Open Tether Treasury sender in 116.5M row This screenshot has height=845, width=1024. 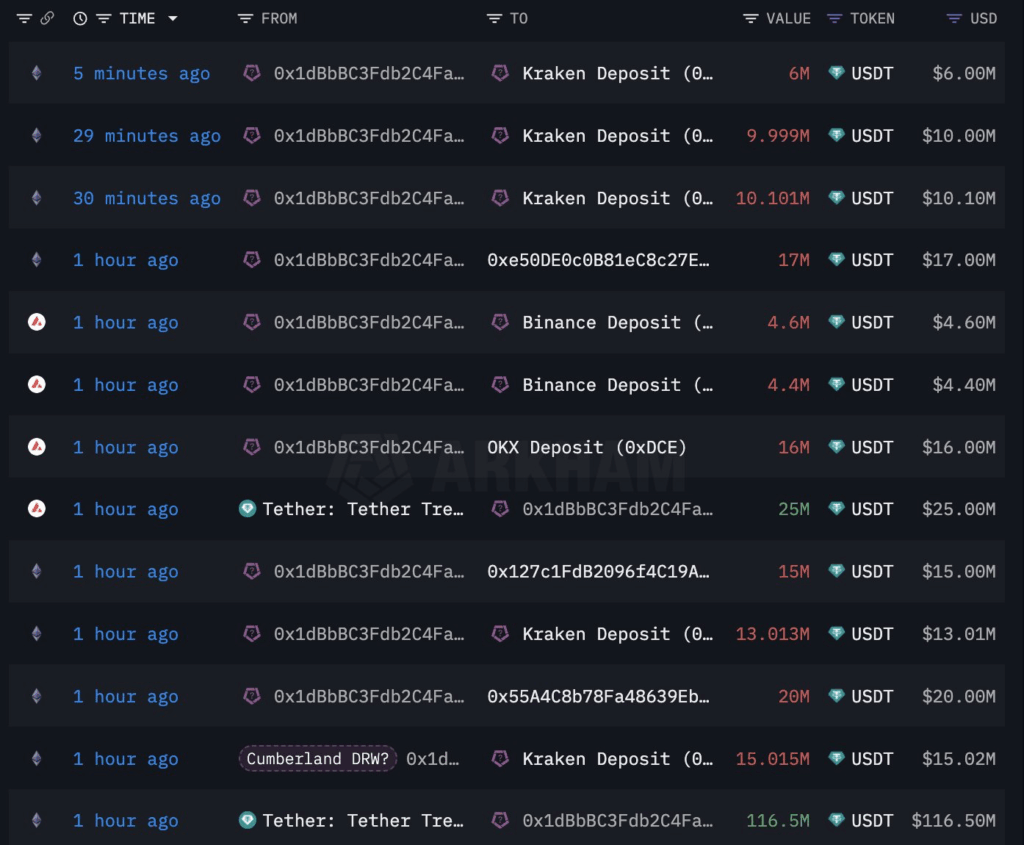coord(362,821)
